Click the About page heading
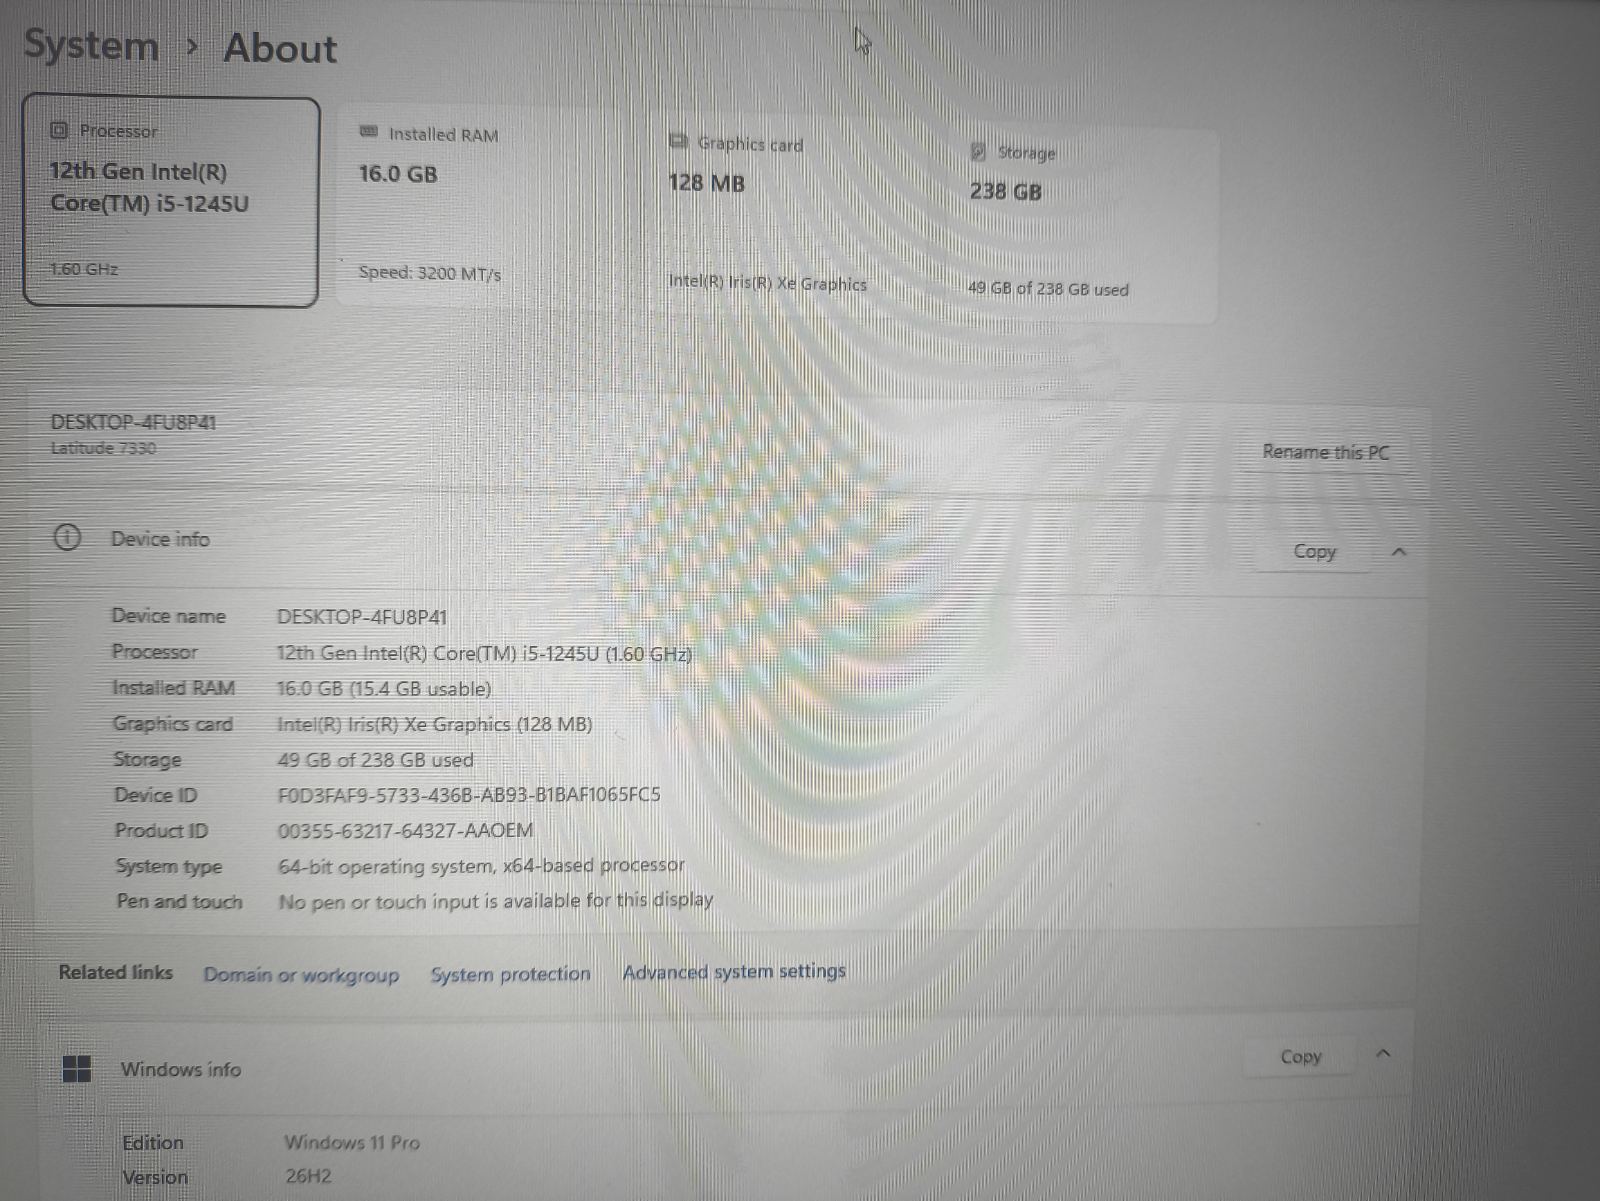1600x1201 pixels. click(280, 48)
